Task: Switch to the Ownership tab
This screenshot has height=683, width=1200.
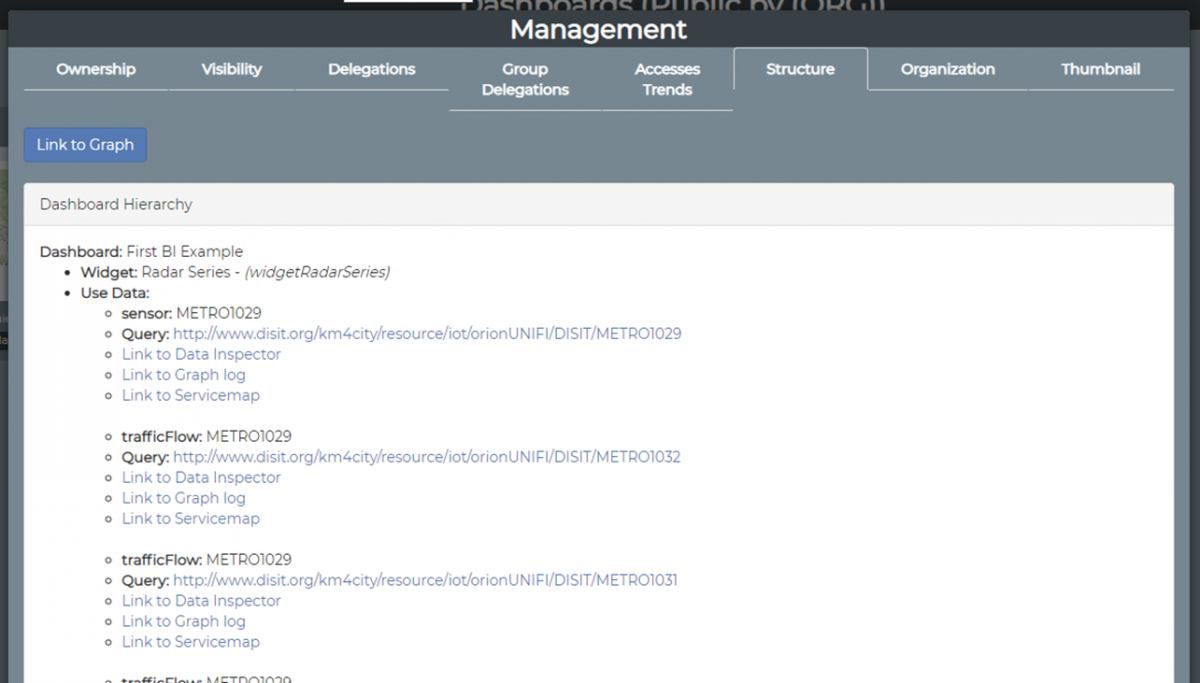Action: (x=96, y=69)
